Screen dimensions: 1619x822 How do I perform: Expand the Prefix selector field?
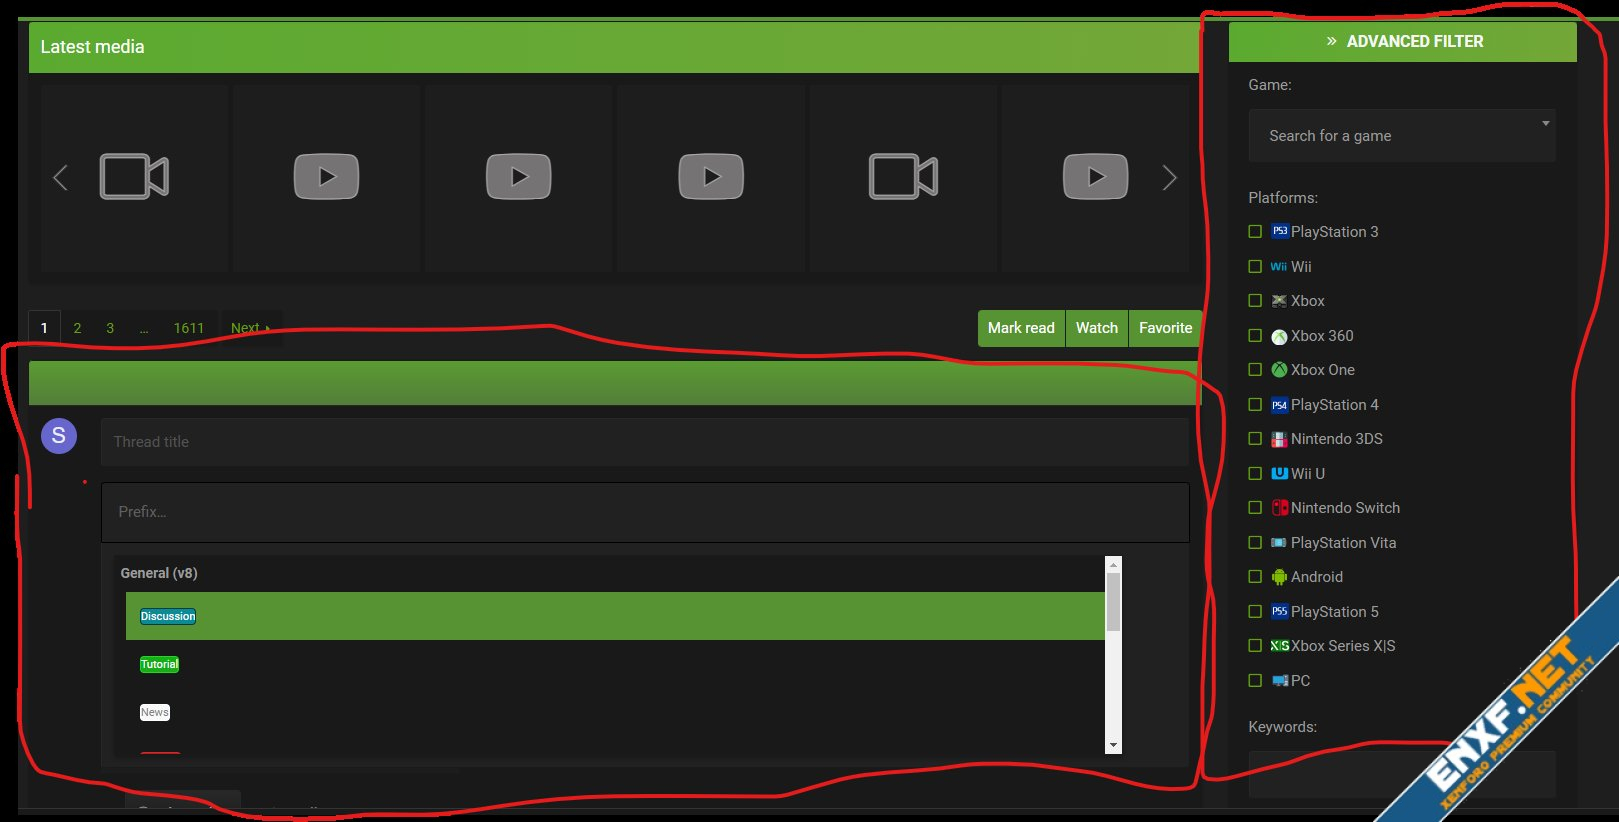click(645, 512)
